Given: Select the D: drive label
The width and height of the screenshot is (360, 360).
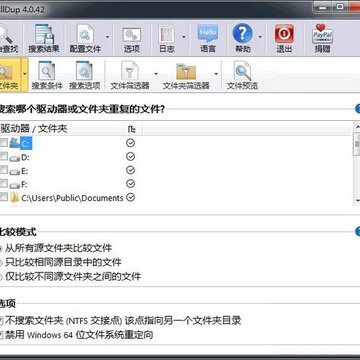Looking at the screenshot, I should coord(25,157).
